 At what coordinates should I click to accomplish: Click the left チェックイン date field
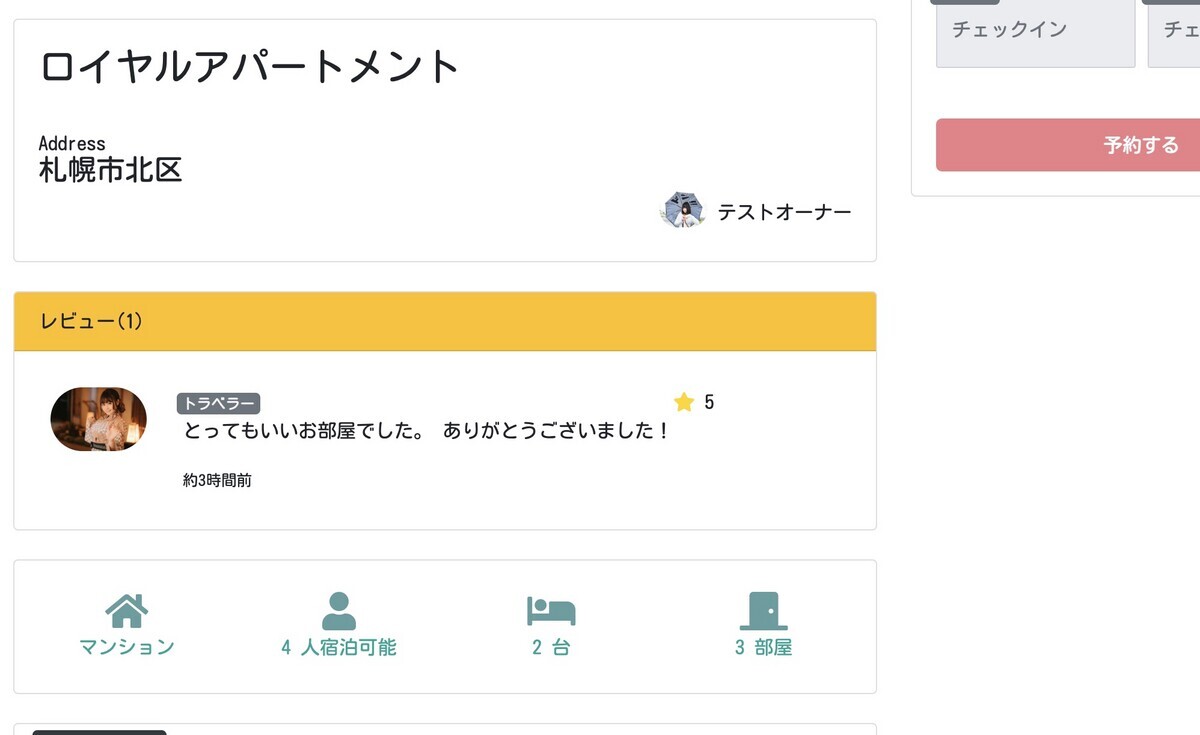point(1035,31)
